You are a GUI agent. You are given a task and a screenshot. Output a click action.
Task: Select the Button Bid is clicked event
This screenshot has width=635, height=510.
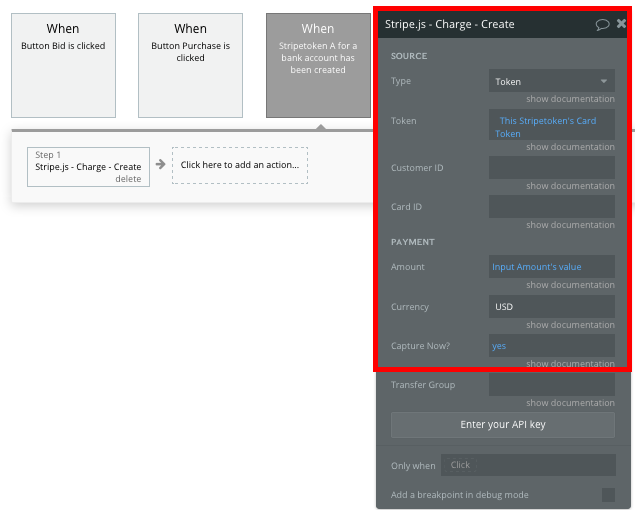(x=63, y=65)
